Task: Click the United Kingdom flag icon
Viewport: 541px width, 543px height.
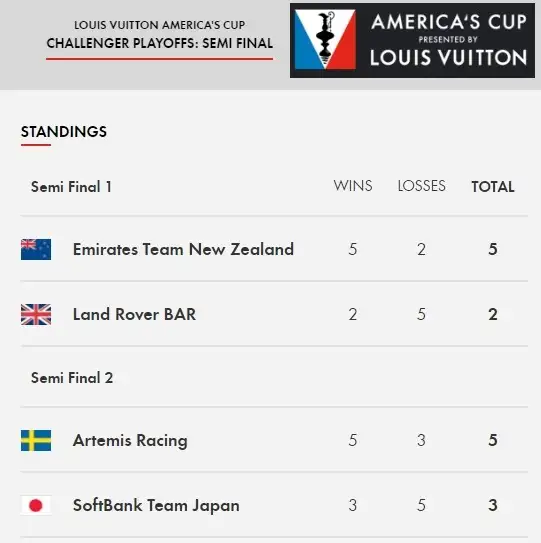Action: (x=36, y=314)
